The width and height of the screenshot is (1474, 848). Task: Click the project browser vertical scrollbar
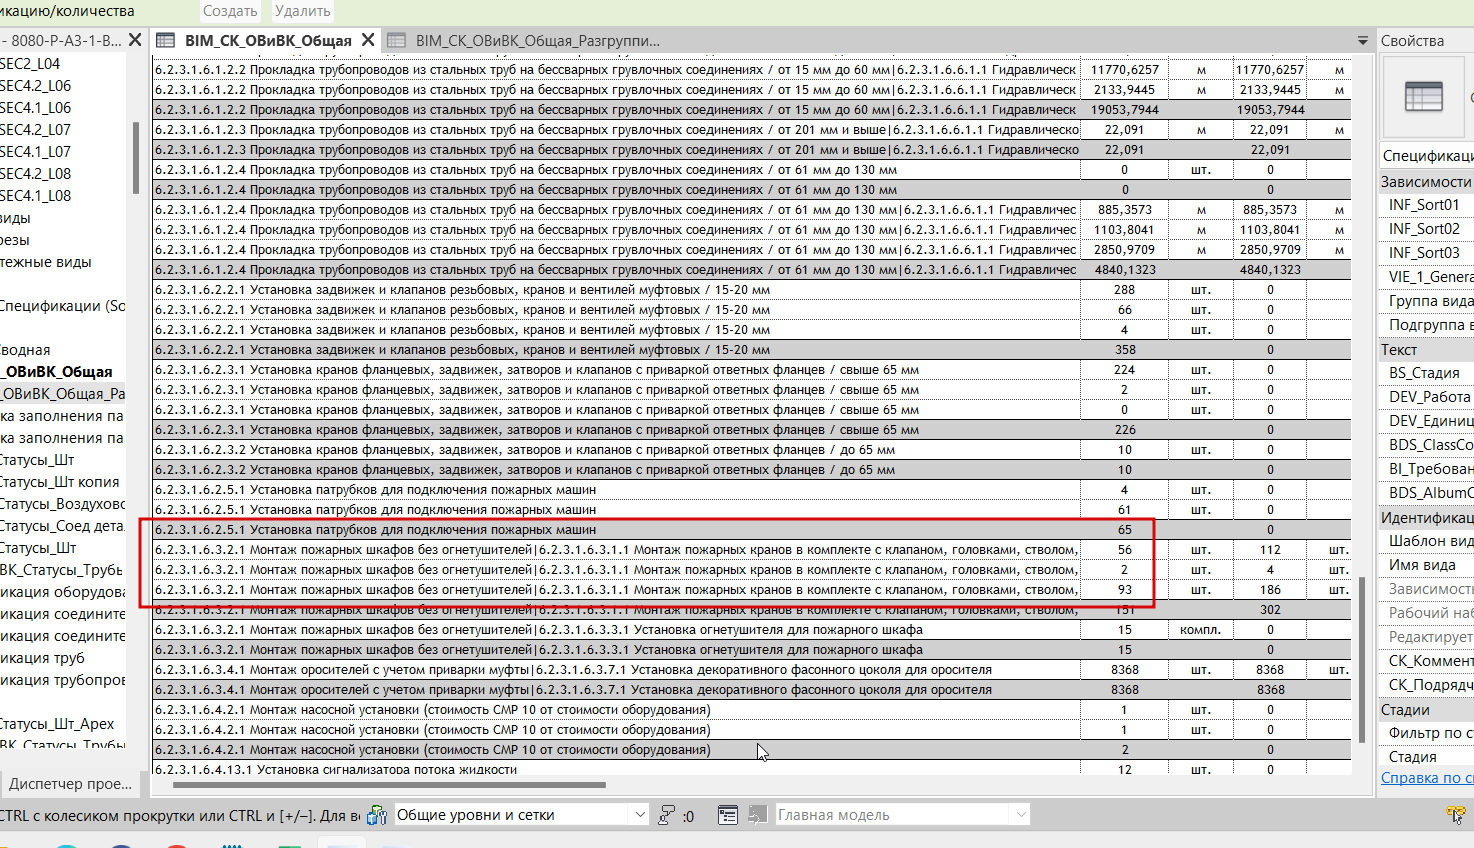[135, 157]
